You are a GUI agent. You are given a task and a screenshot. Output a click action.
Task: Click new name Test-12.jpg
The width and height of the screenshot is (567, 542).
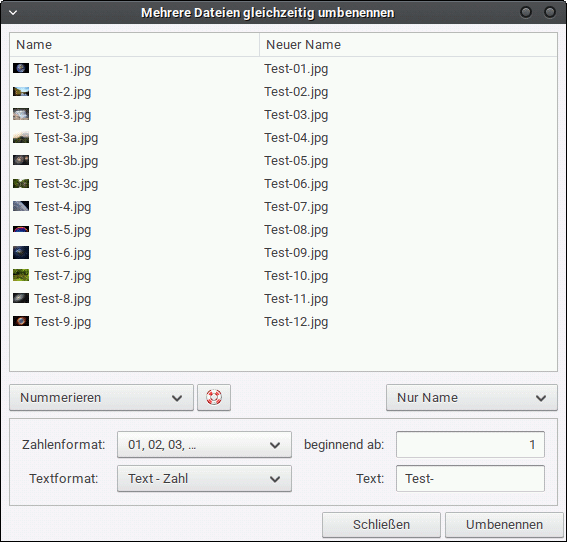click(296, 321)
